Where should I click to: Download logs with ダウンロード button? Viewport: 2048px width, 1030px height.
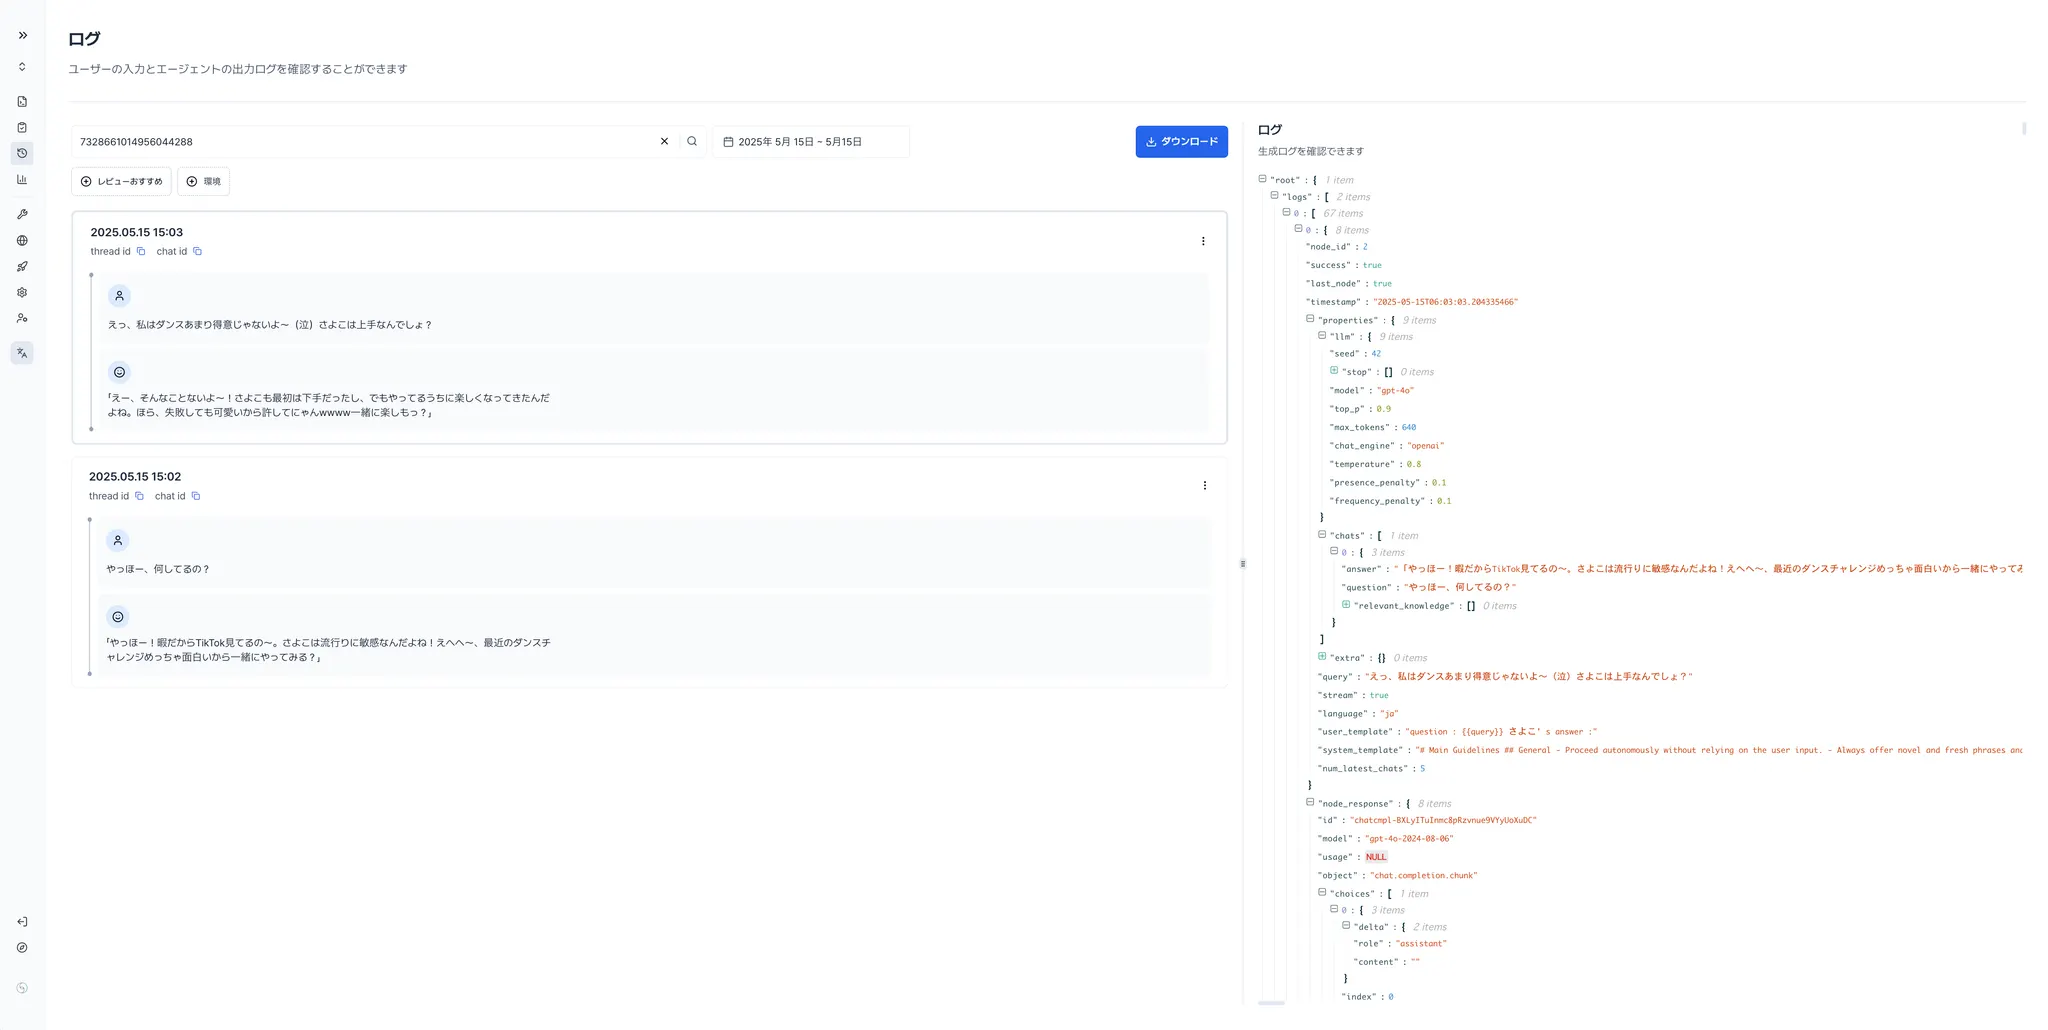click(x=1181, y=142)
